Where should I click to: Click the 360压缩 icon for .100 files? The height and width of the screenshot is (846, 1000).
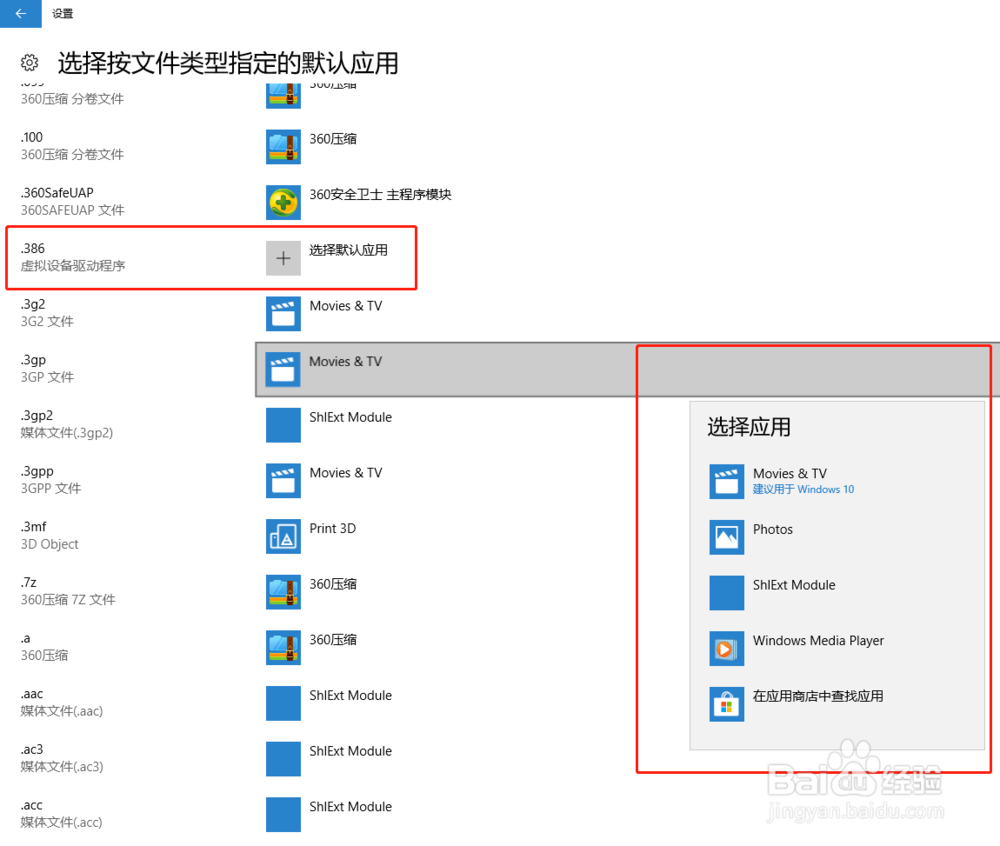click(284, 145)
